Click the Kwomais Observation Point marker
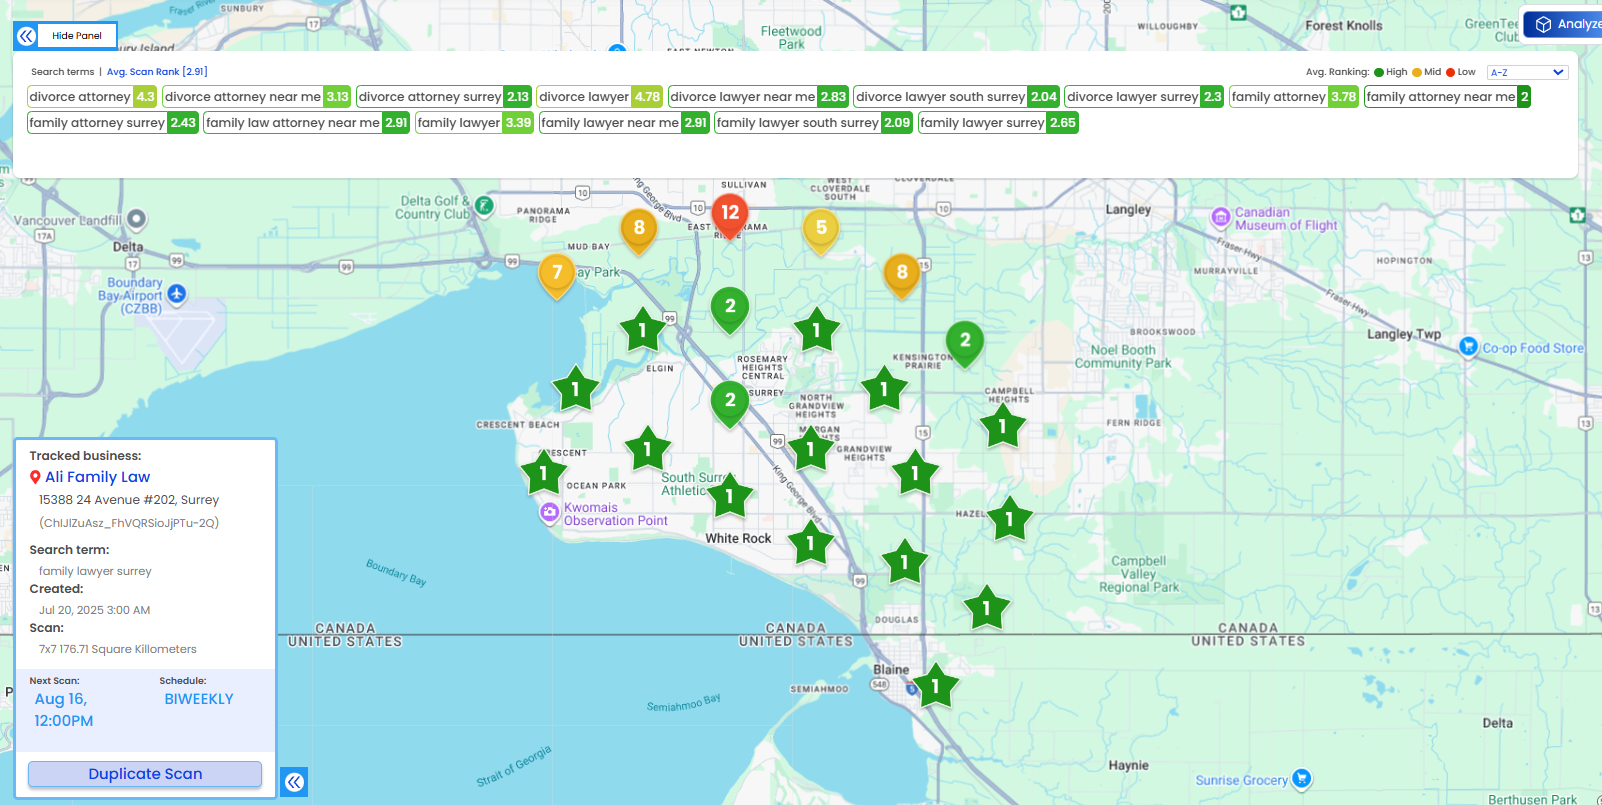Viewport: 1602px width, 805px height. [549, 513]
